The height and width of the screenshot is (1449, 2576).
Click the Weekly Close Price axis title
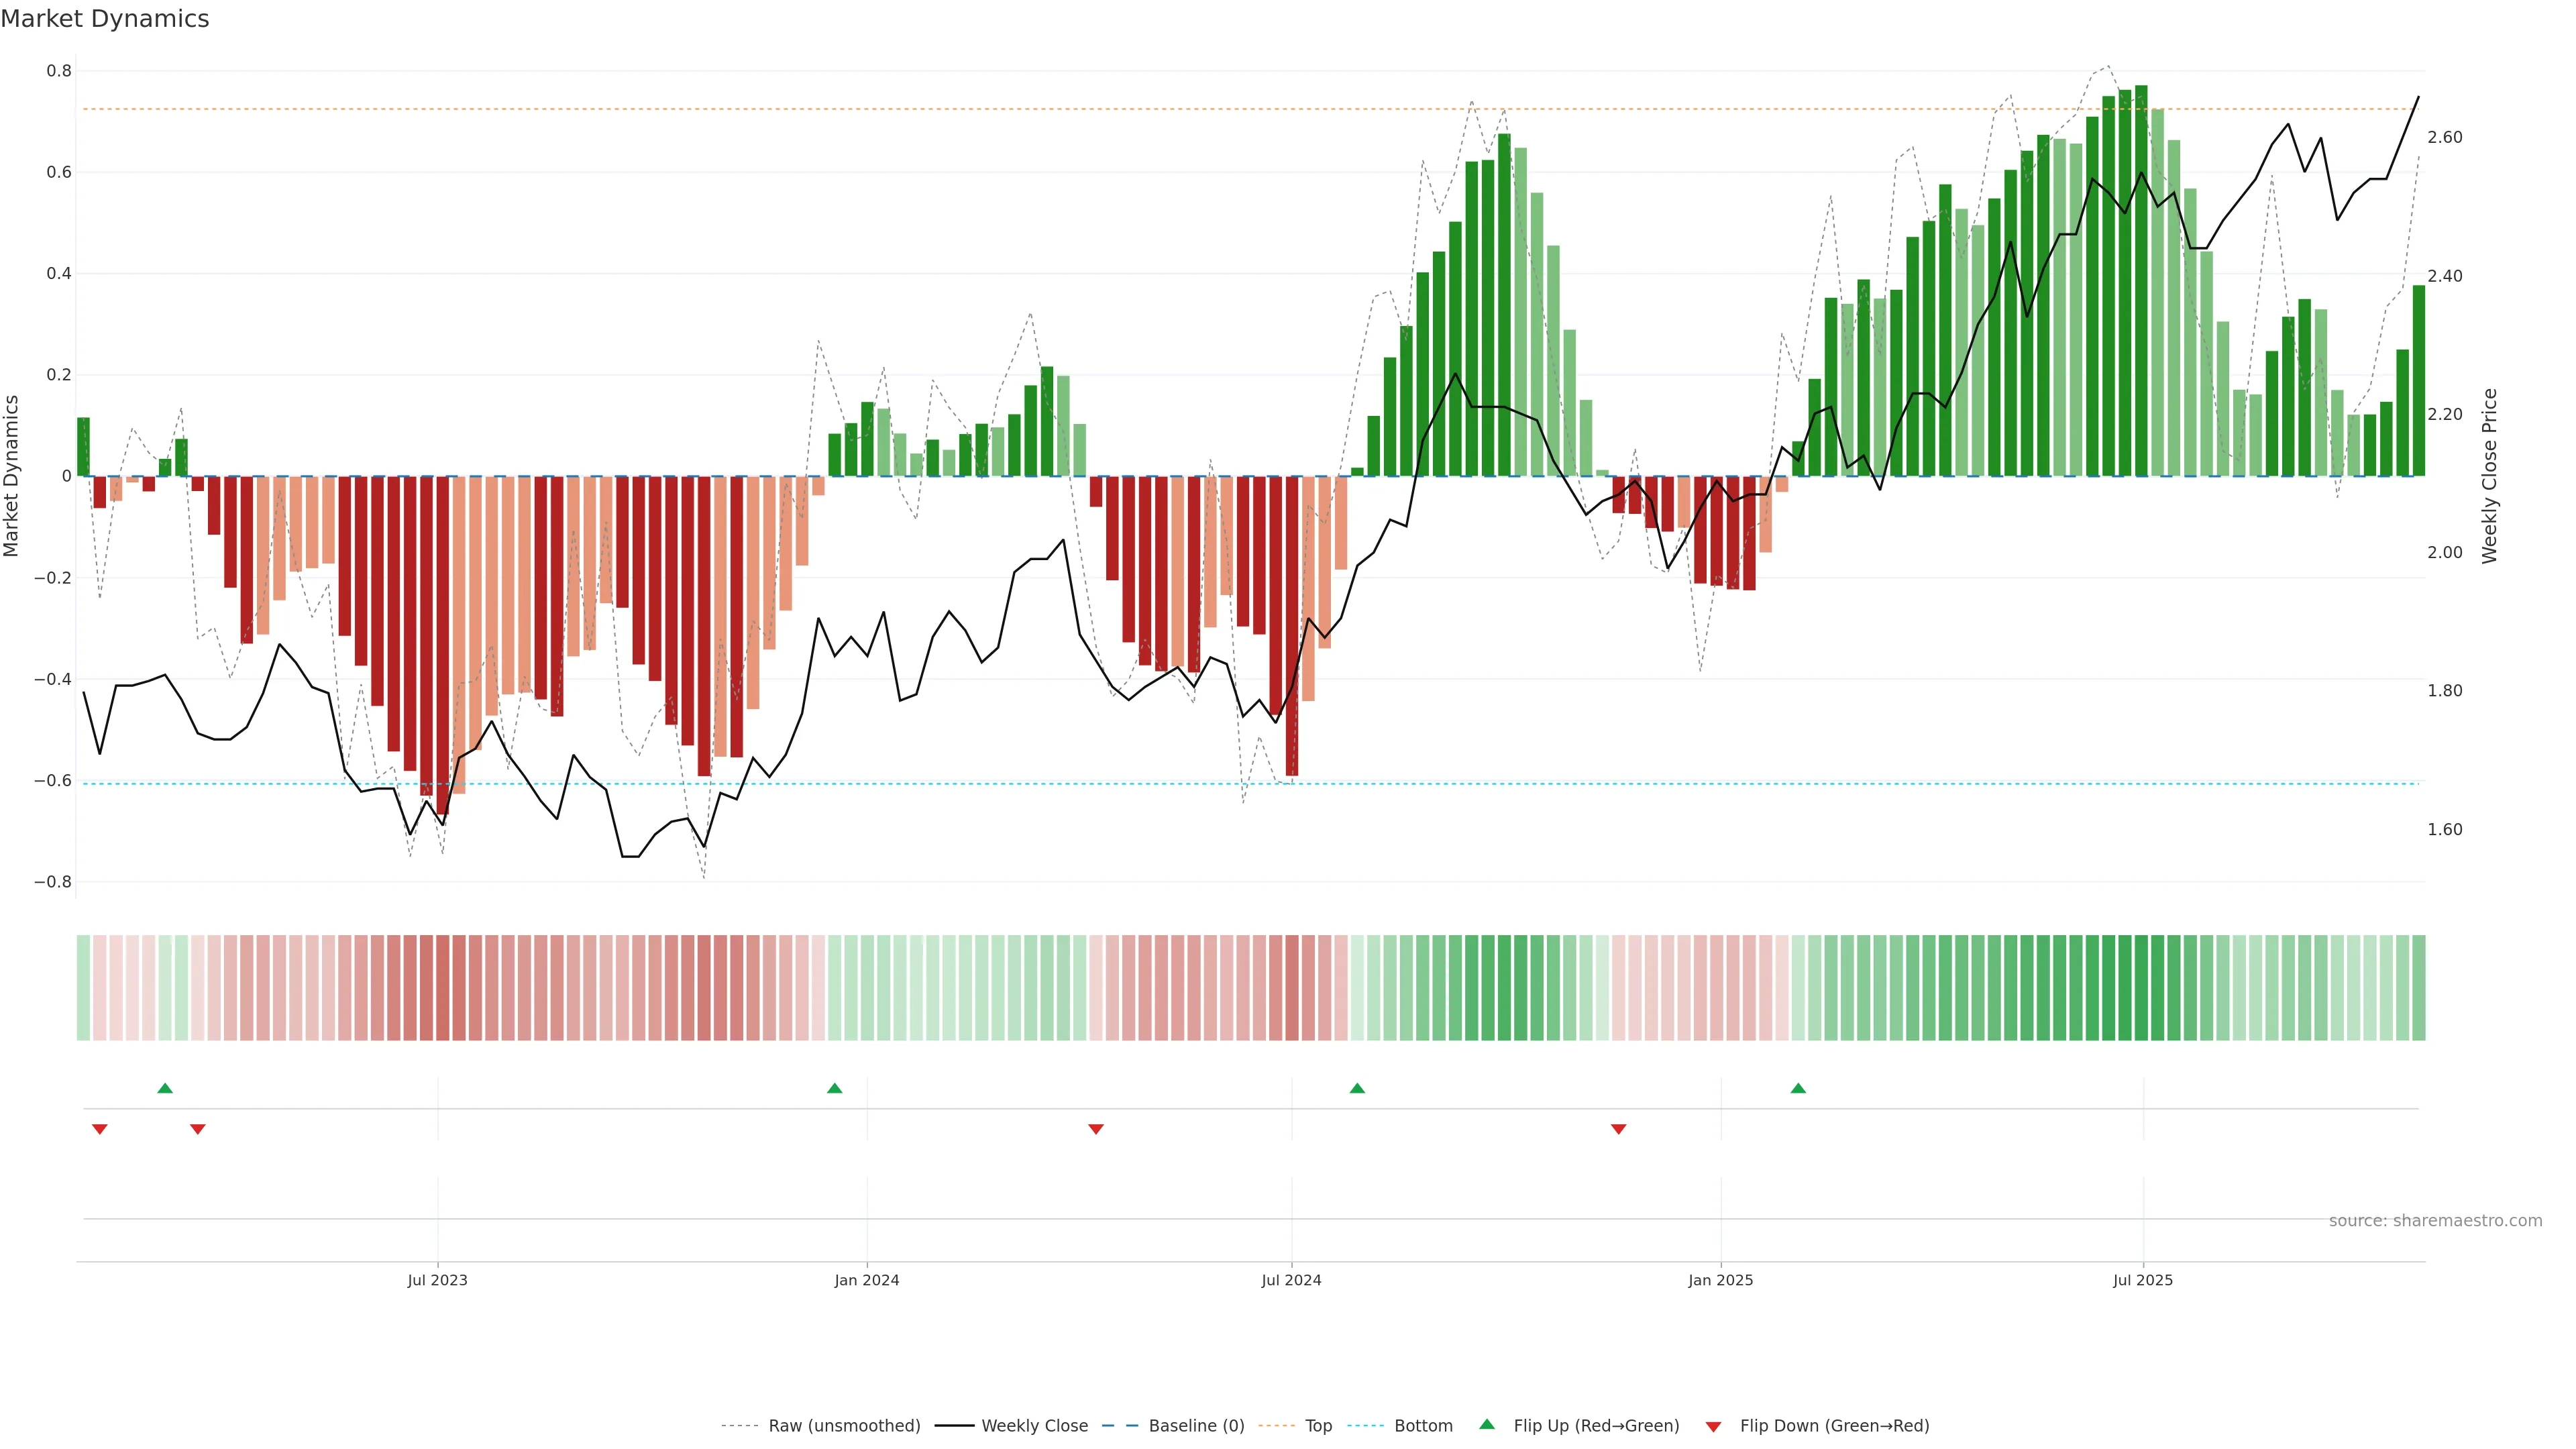(2490, 476)
